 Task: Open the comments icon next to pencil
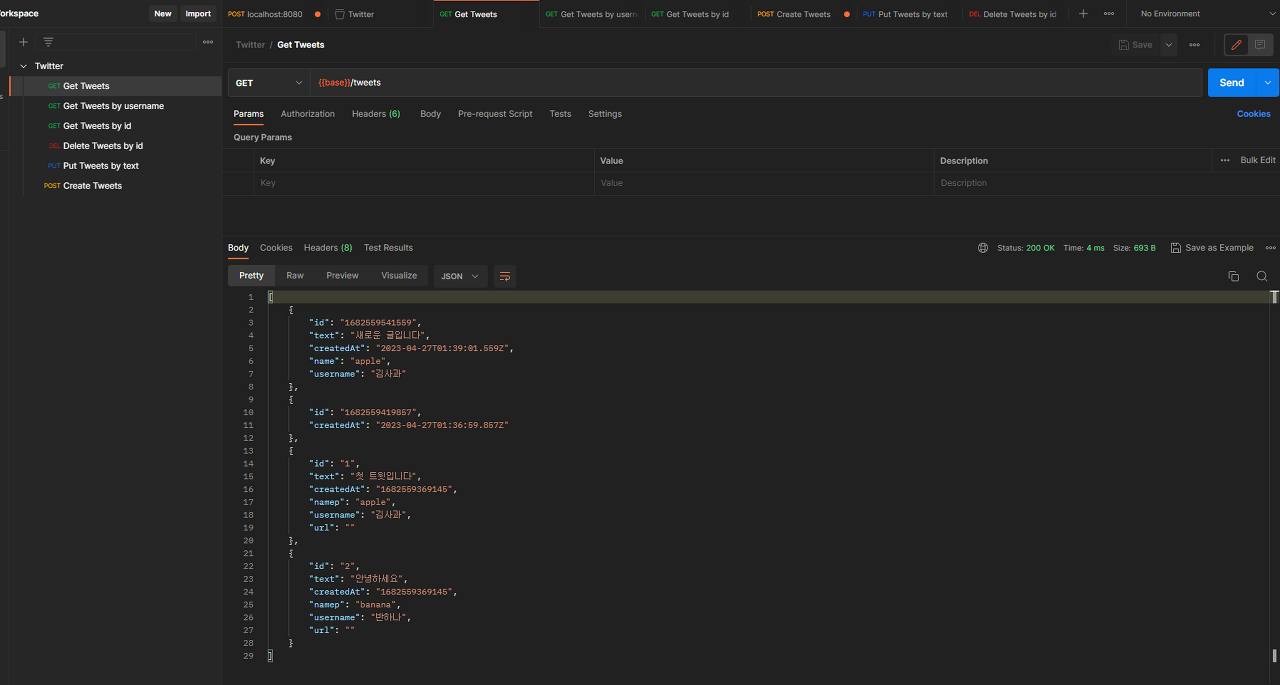[x=1260, y=45]
